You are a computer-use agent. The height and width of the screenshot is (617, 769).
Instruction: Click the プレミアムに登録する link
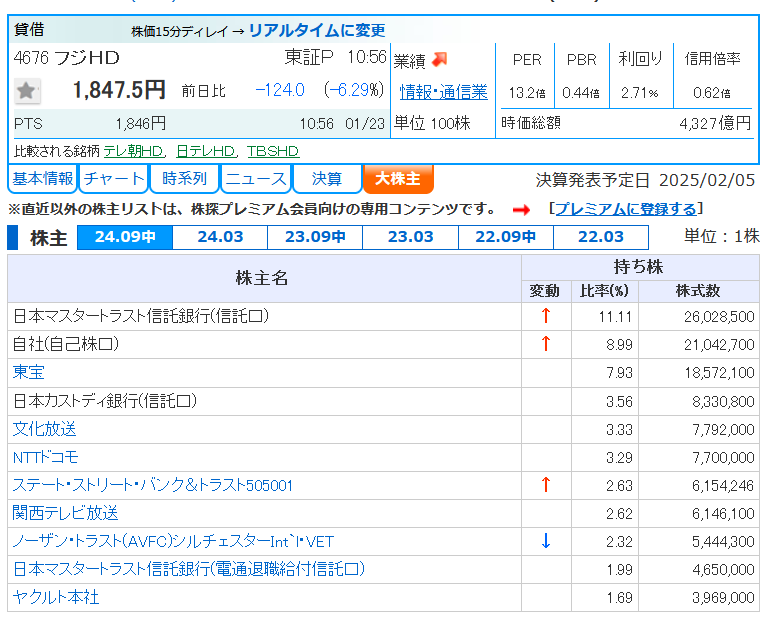626,209
